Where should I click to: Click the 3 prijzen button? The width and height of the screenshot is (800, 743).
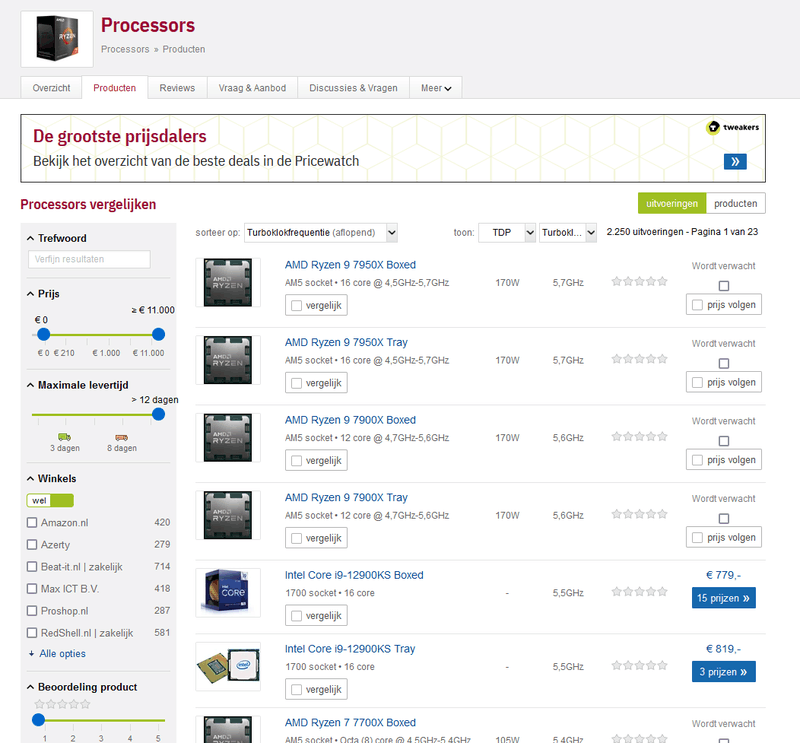click(723, 672)
